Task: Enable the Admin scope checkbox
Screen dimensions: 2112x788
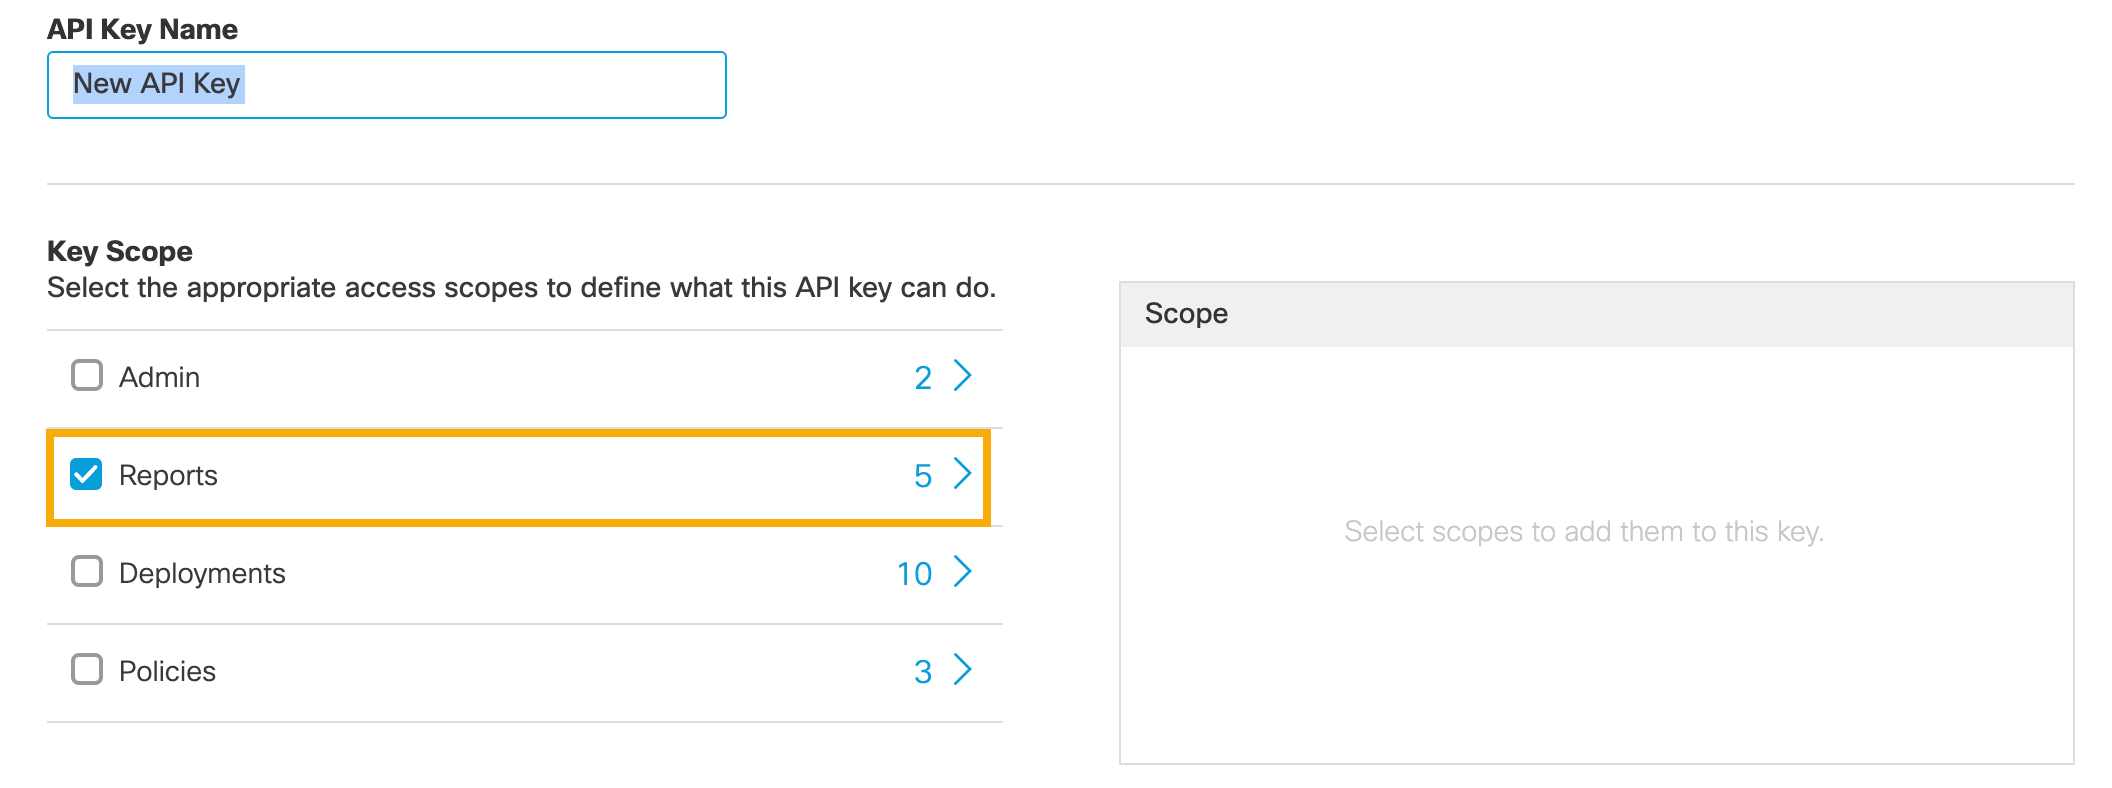Action: click(87, 376)
